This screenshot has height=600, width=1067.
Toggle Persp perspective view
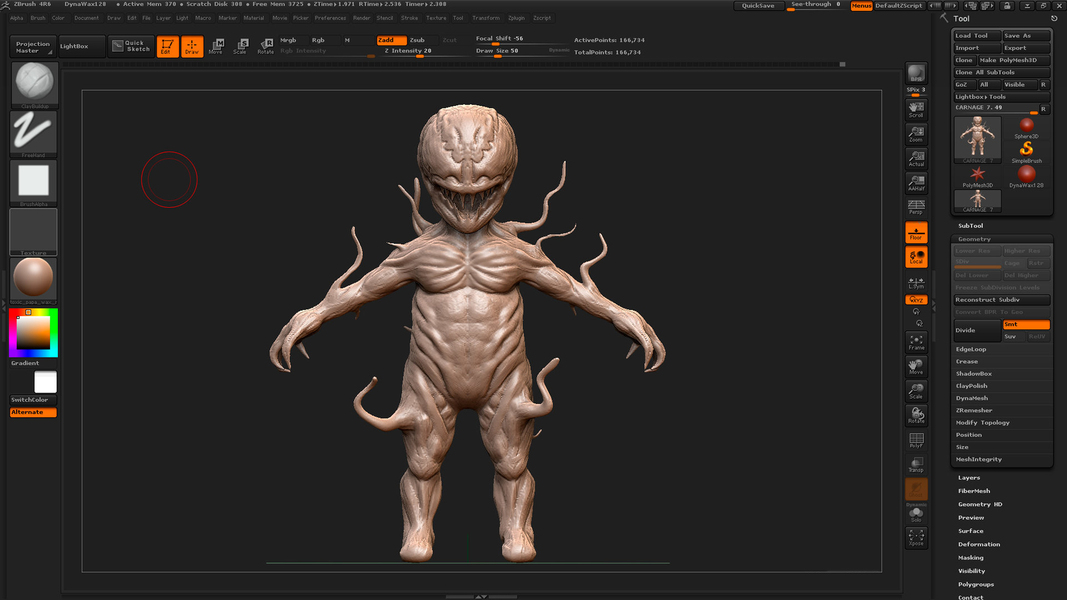click(x=916, y=207)
